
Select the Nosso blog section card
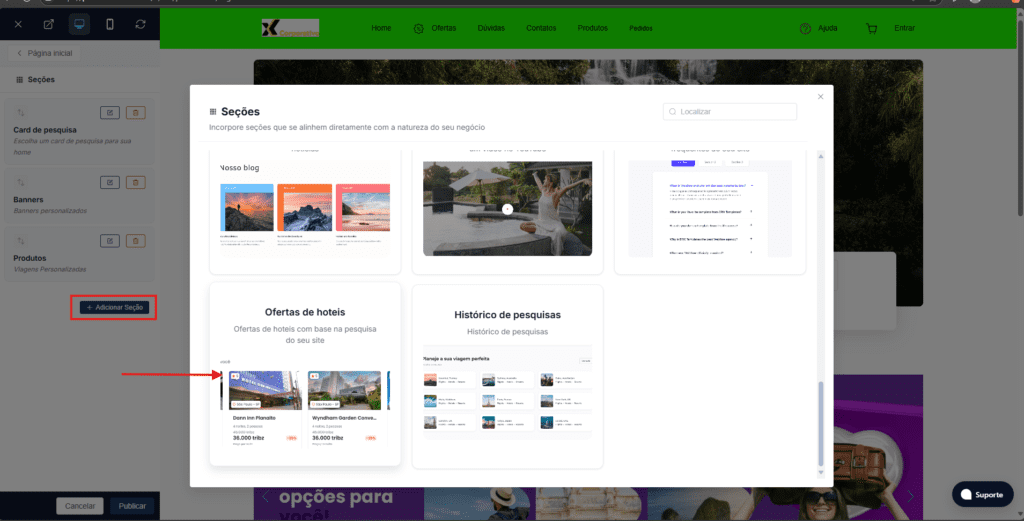305,210
